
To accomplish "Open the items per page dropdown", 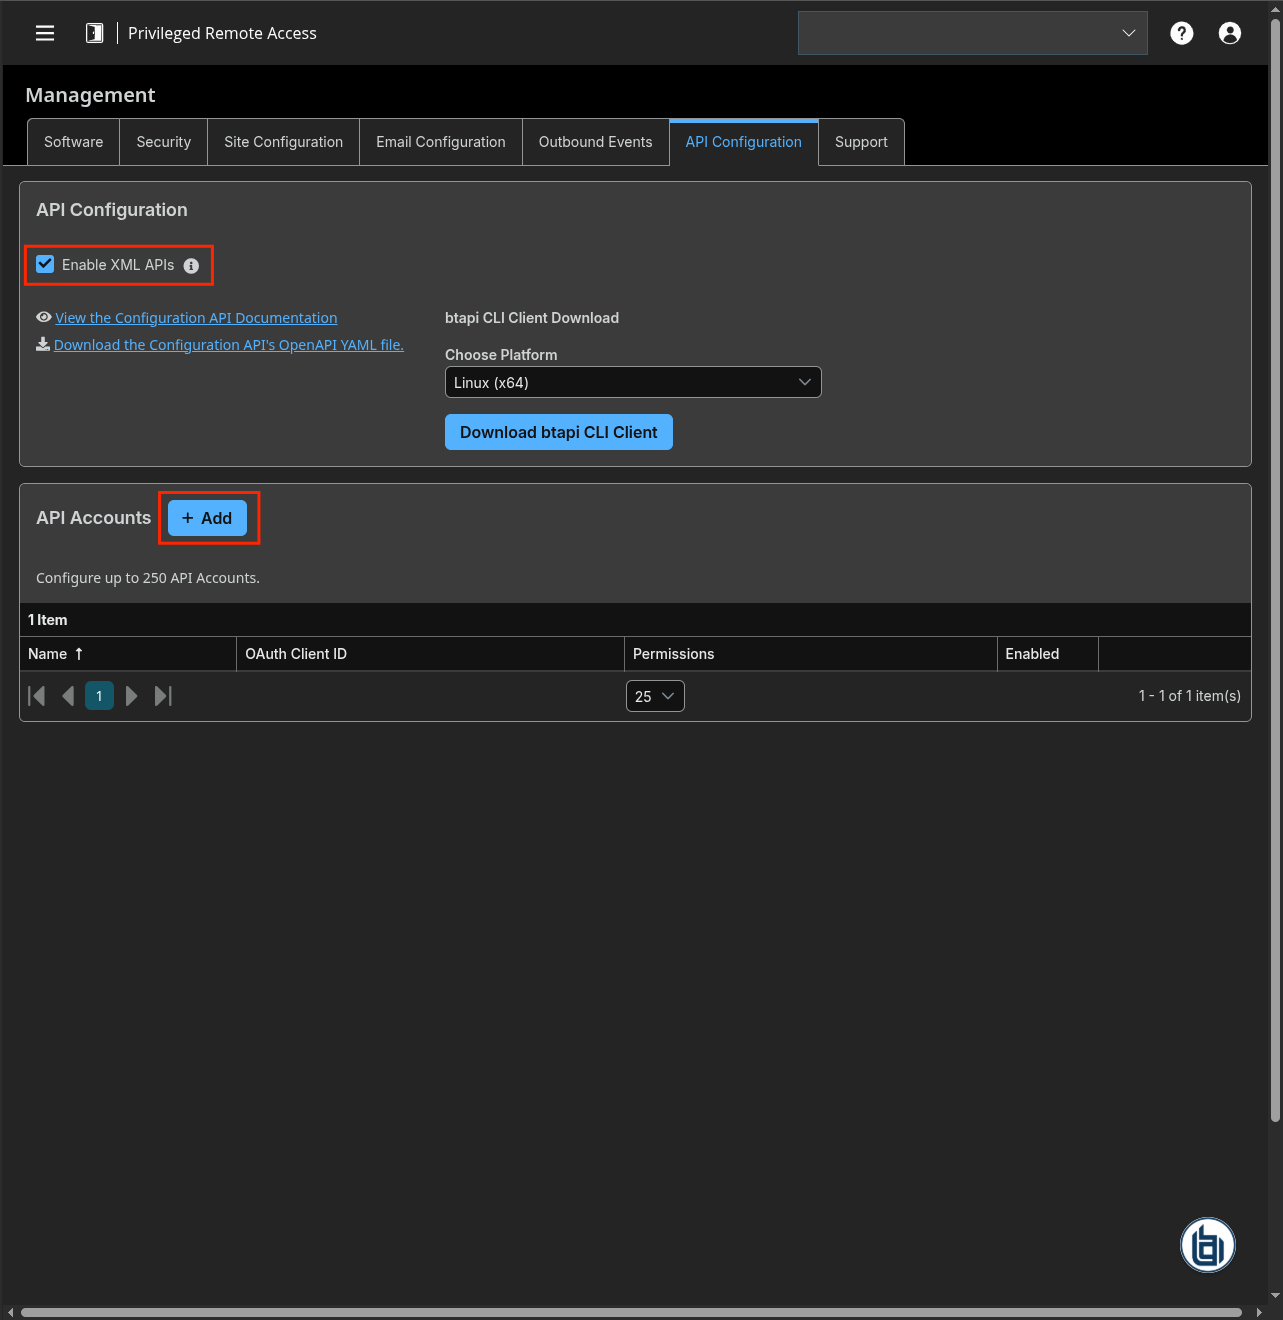I will click(x=655, y=696).
